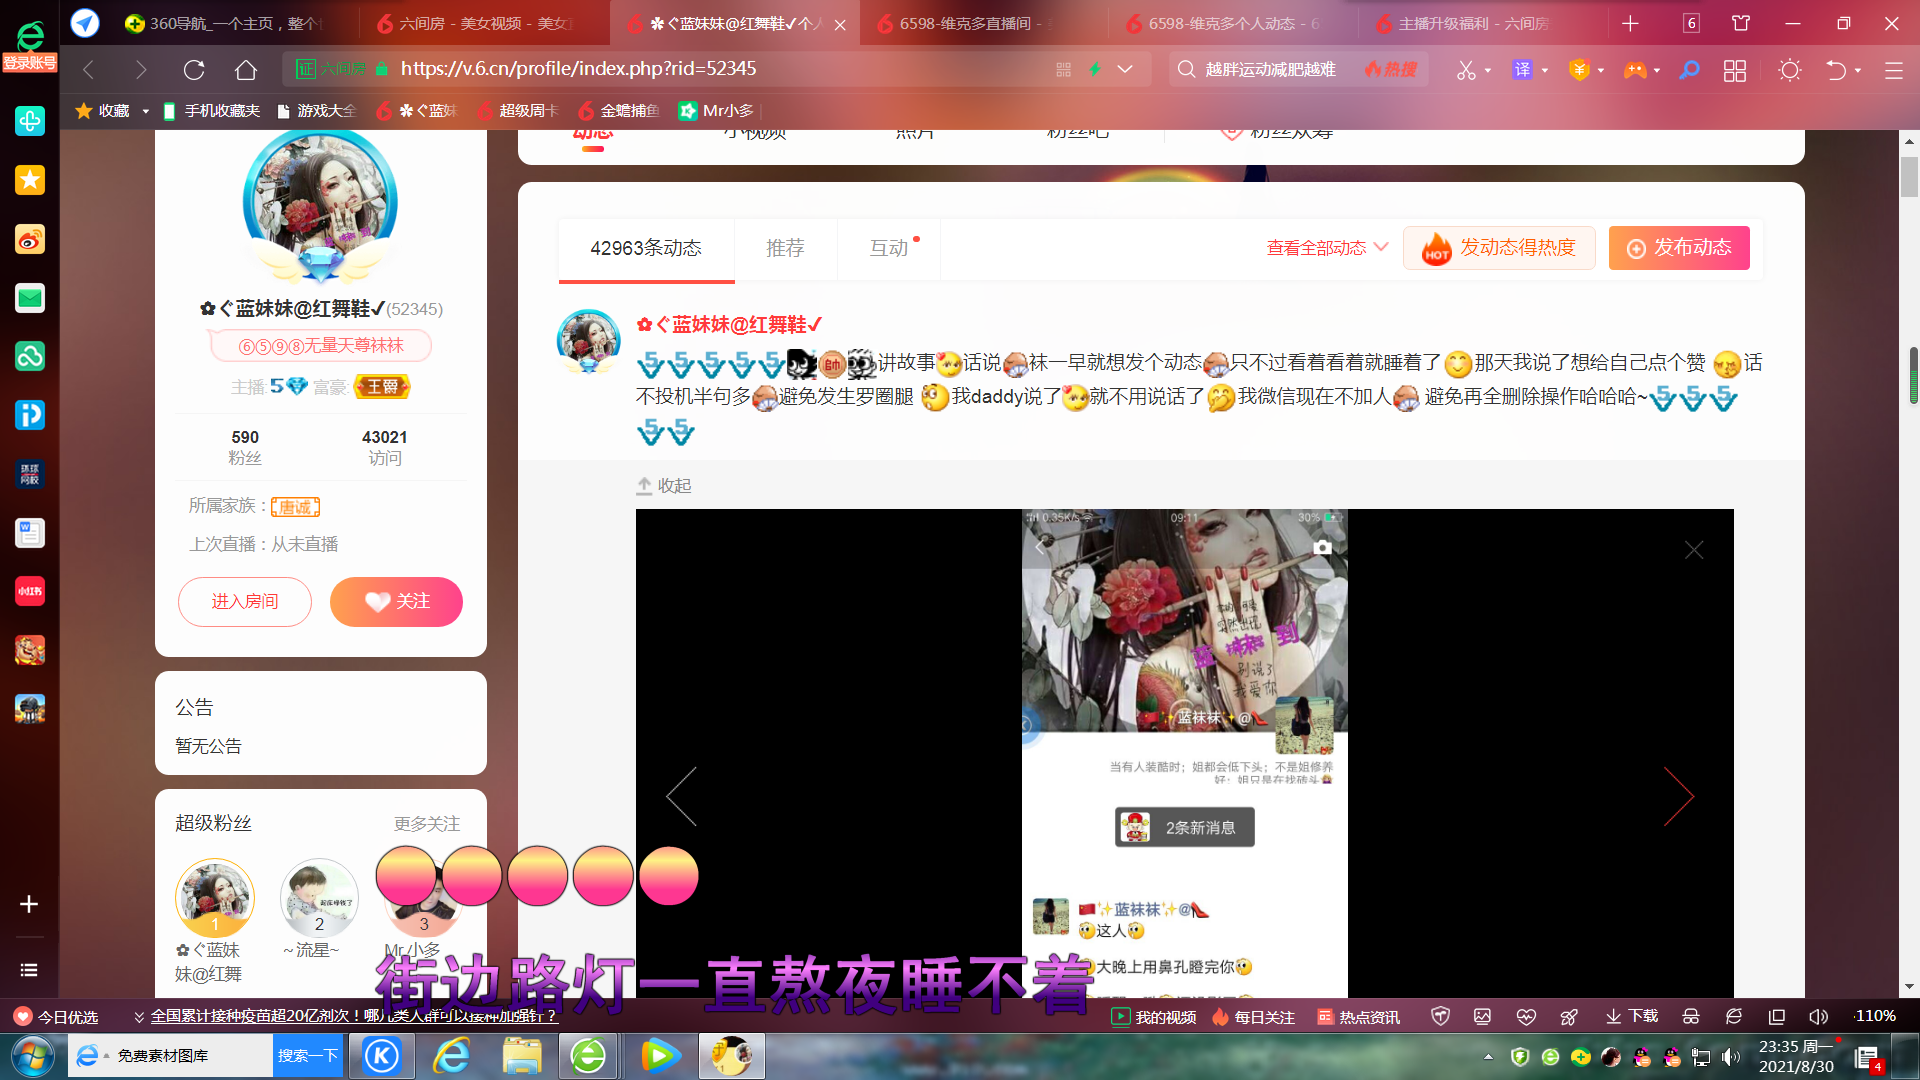Click the 进入房间 button
Screen dimensions: 1920x1080
point(245,602)
